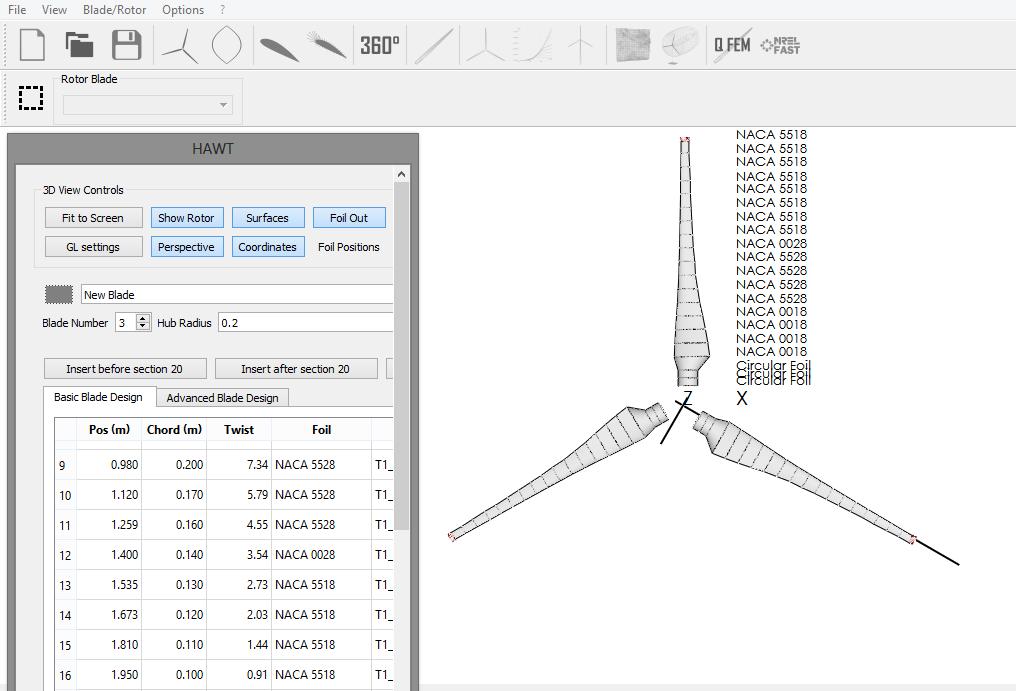The width and height of the screenshot is (1016, 691).
Task: Select the airfoil with streamlines icon
Action: coord(327,45)
